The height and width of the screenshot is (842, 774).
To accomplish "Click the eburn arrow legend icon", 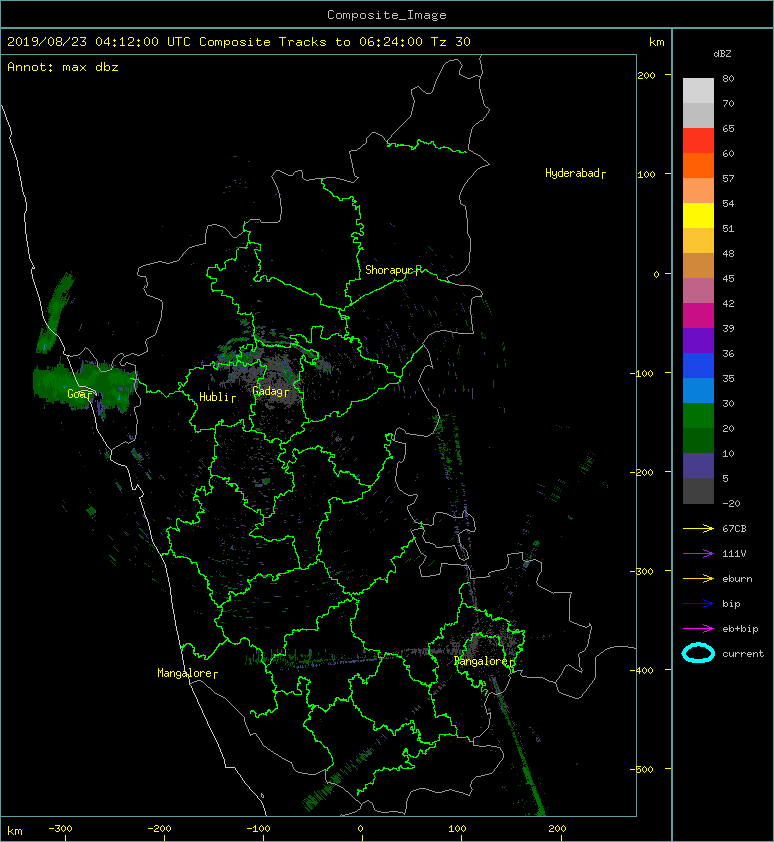I will [698, 578].
